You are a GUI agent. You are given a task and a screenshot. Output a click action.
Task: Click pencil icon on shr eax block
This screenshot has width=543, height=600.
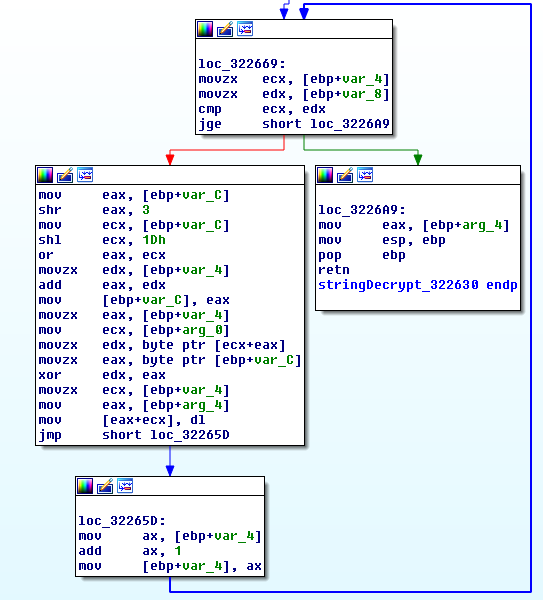point(65,175)
